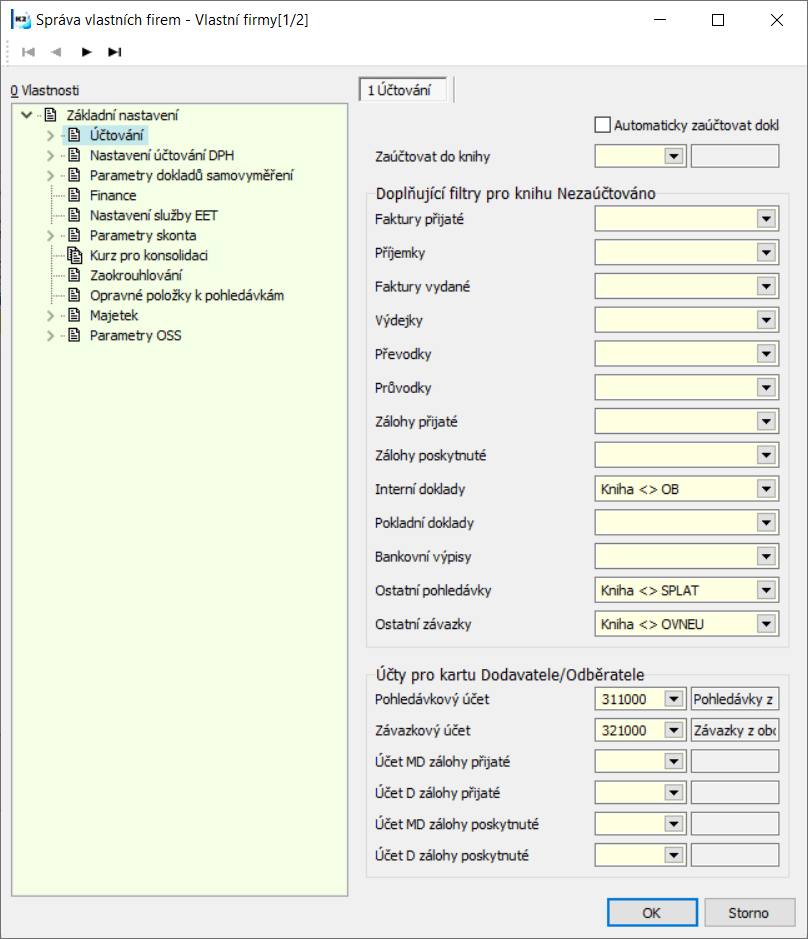Expand Nastavení účtování DPH node
Image resolution: width=808 pixels, height=939 pixels.
(x=50, y=156)
